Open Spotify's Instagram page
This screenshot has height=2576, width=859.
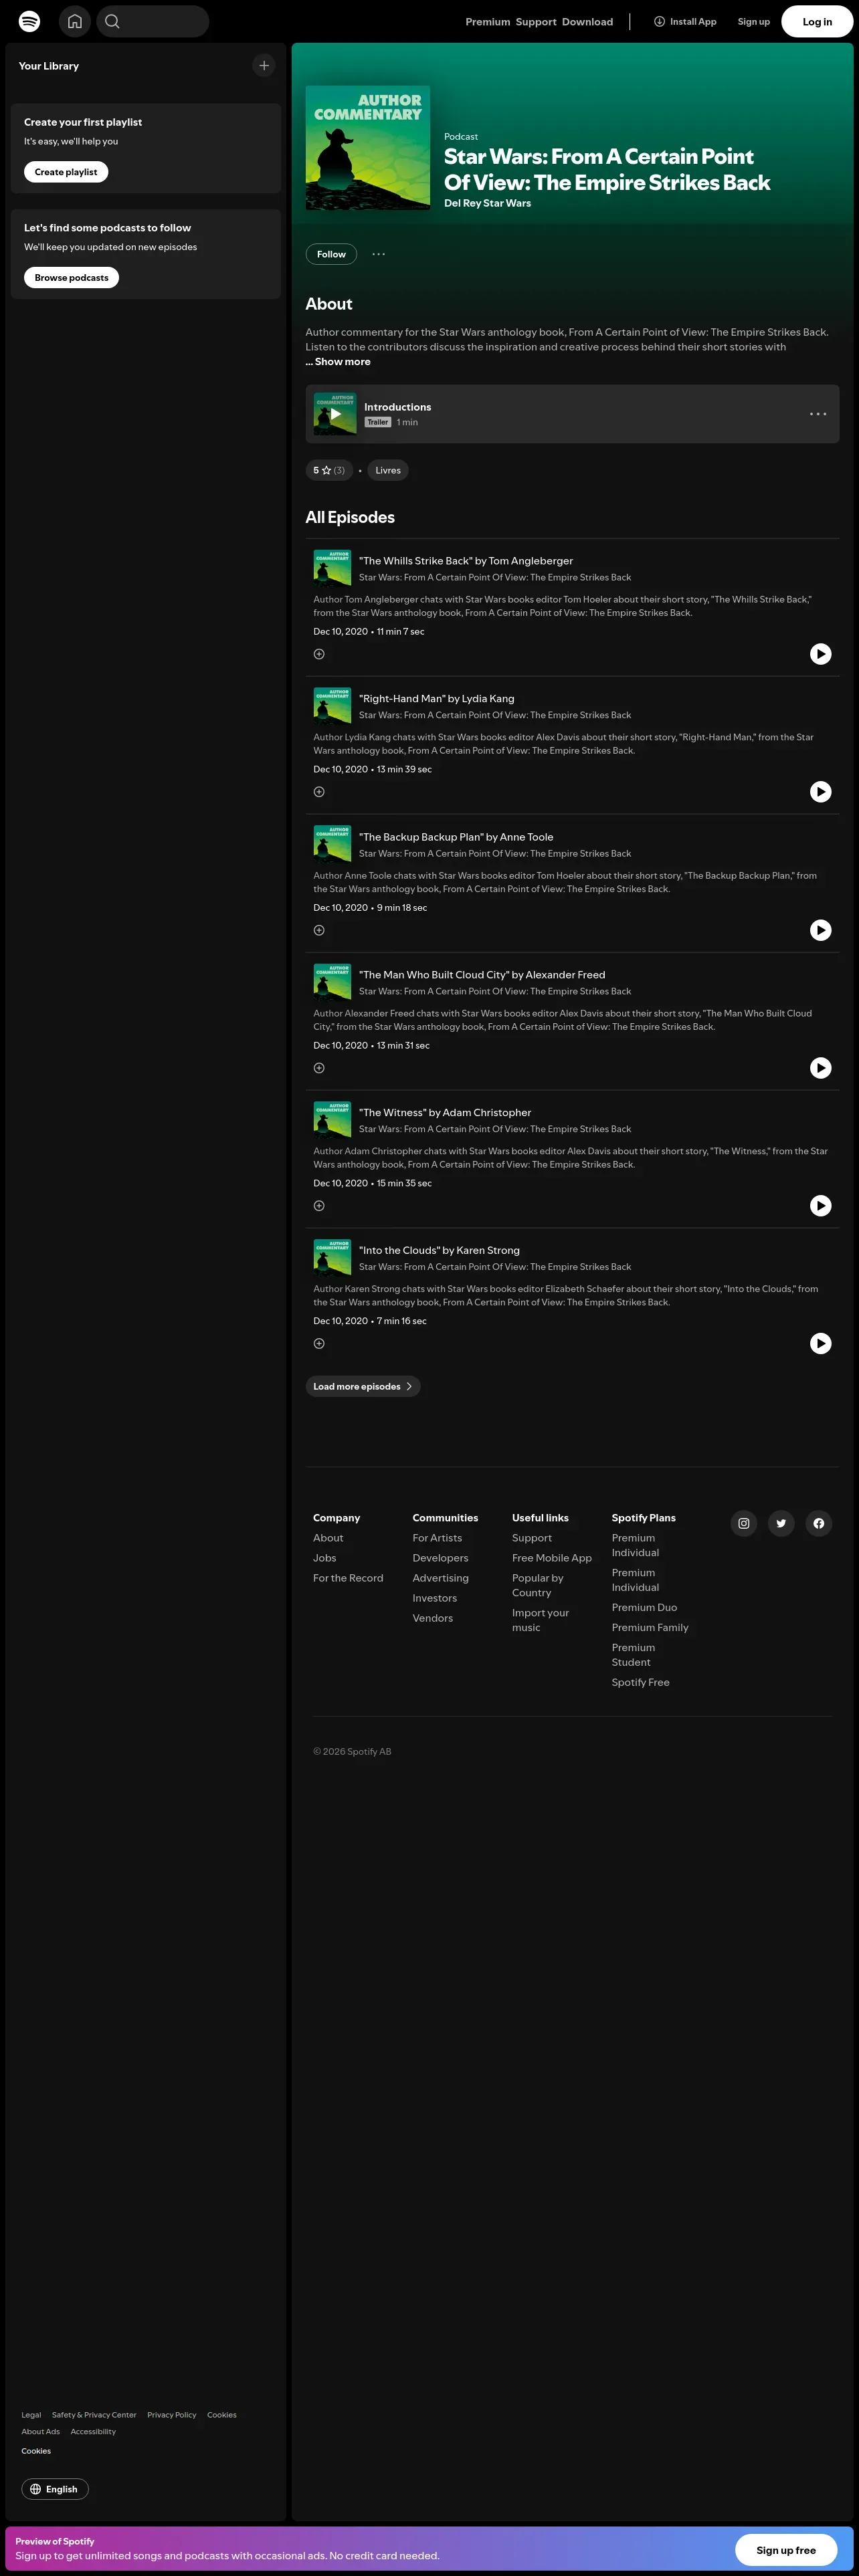point(744,1523)
